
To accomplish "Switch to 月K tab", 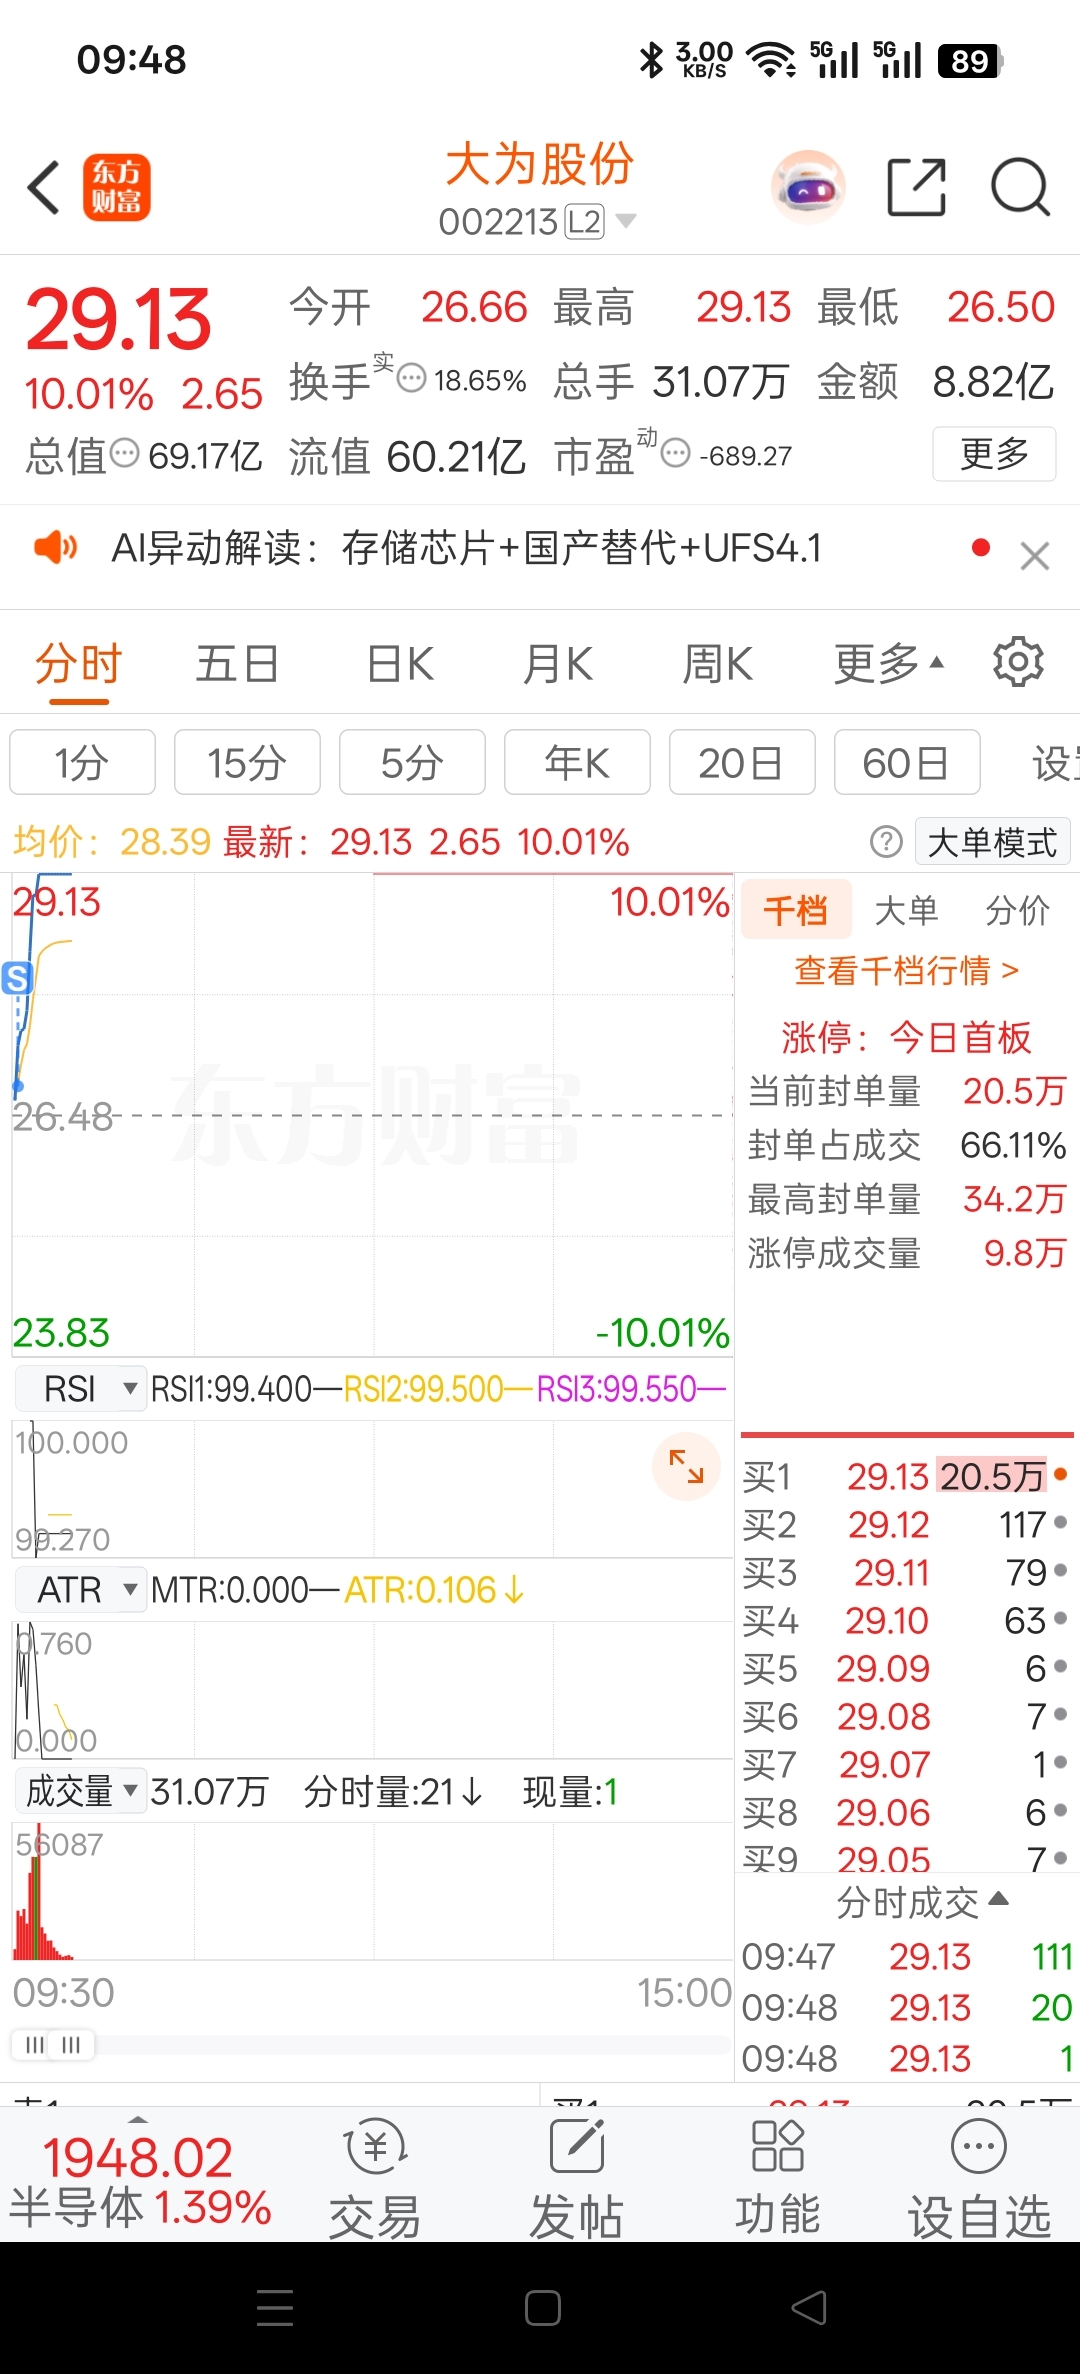I will pos(558,663).
